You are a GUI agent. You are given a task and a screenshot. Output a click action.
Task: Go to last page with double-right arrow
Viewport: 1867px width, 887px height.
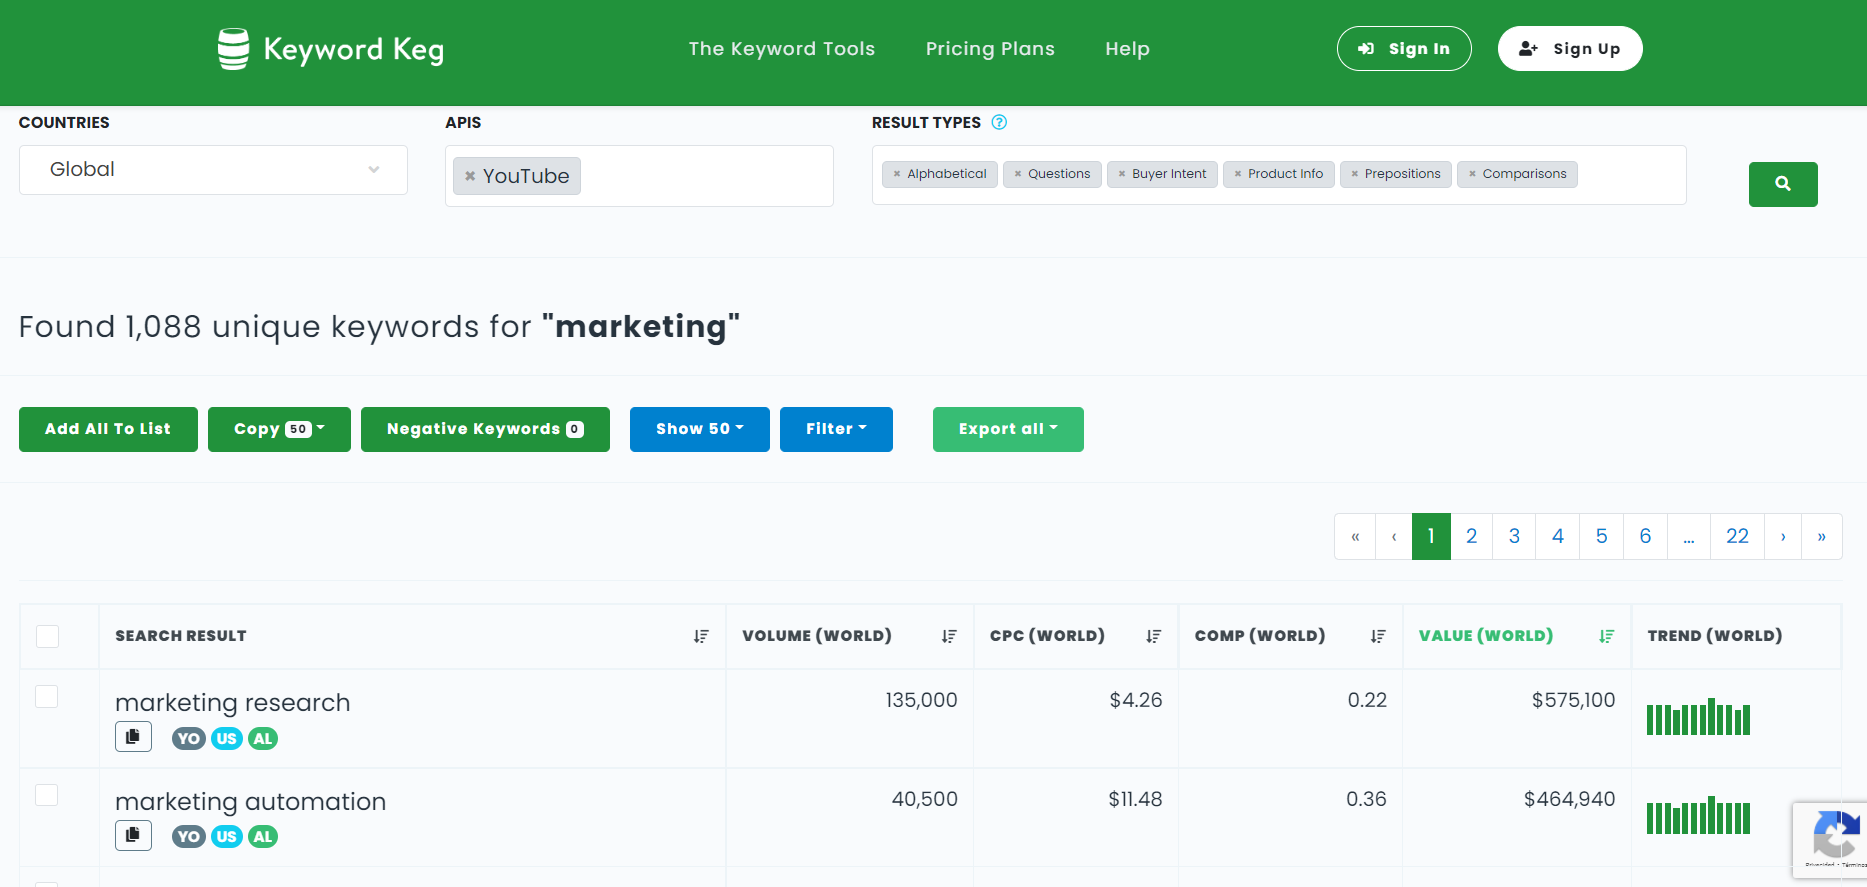[1822, 537]
